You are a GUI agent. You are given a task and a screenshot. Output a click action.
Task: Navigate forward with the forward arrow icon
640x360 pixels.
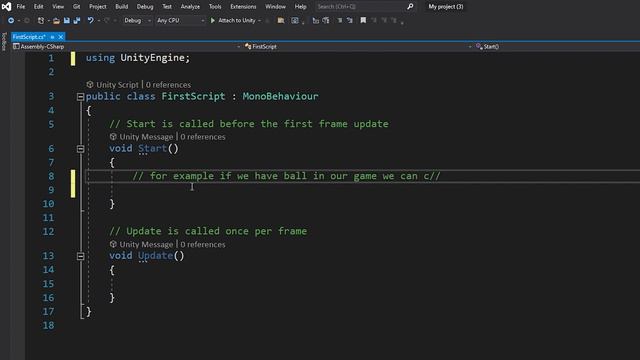(x=27, y=20)
